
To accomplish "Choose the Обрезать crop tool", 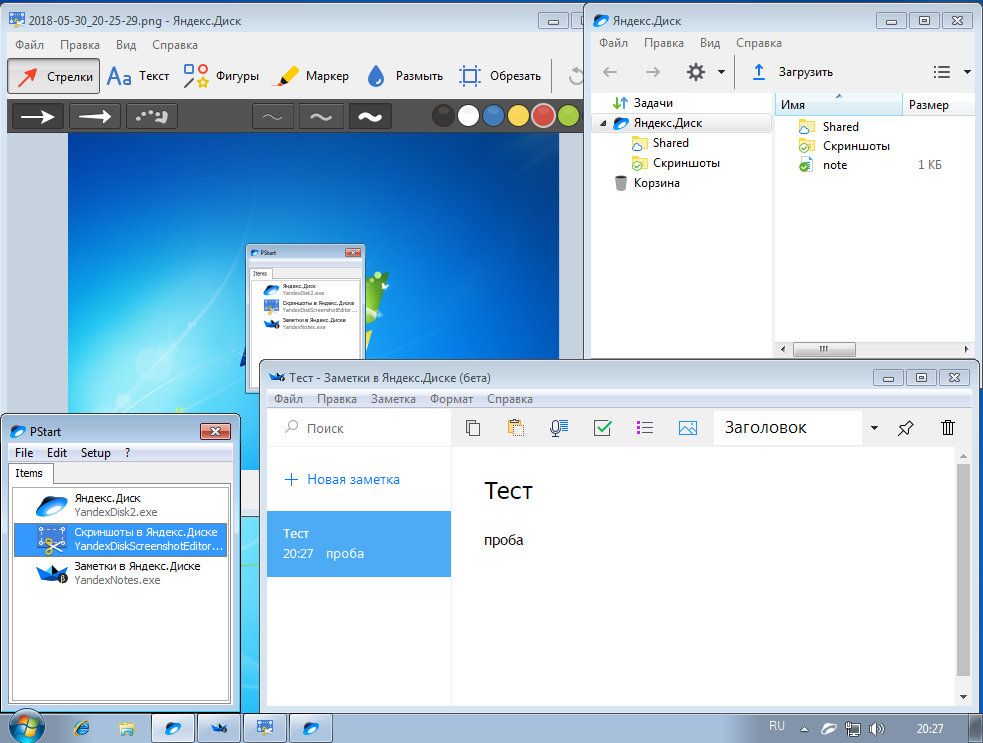I will pos(500,76).
